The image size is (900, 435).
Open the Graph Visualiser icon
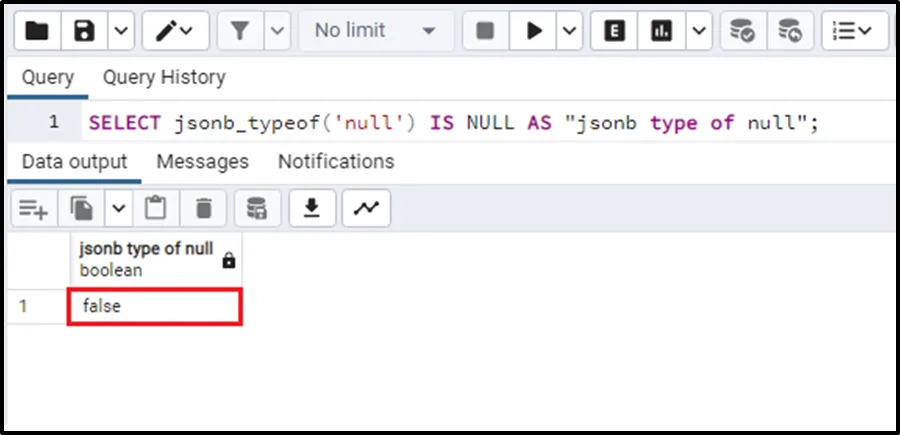[366, 208]
